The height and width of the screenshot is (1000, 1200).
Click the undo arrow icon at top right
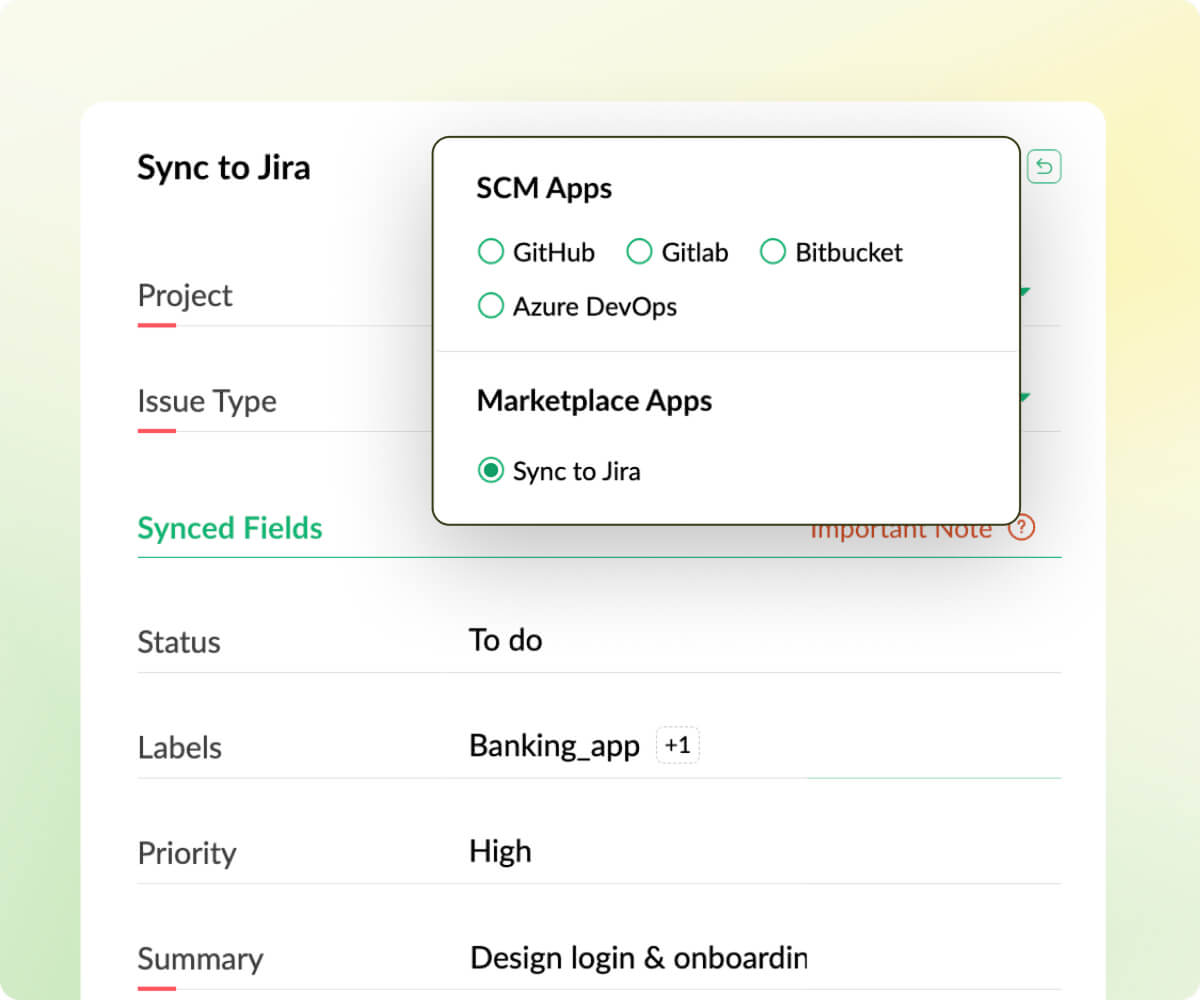(x=1044, y=167)
